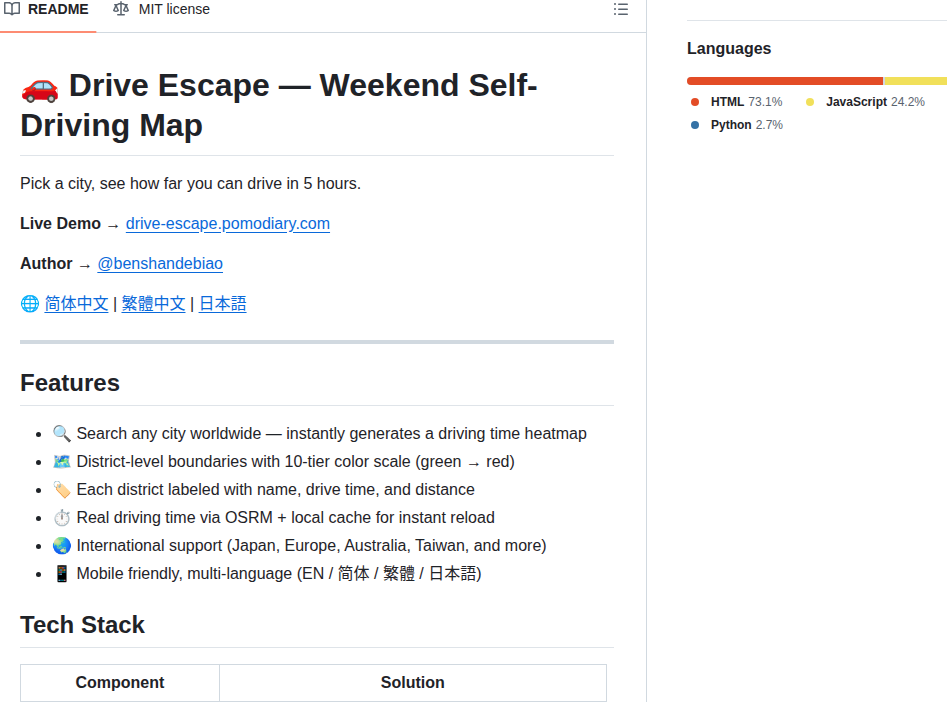Open the README outline menu icon
Viewport: 947px width, 702px height.
(x=621, y=10)
